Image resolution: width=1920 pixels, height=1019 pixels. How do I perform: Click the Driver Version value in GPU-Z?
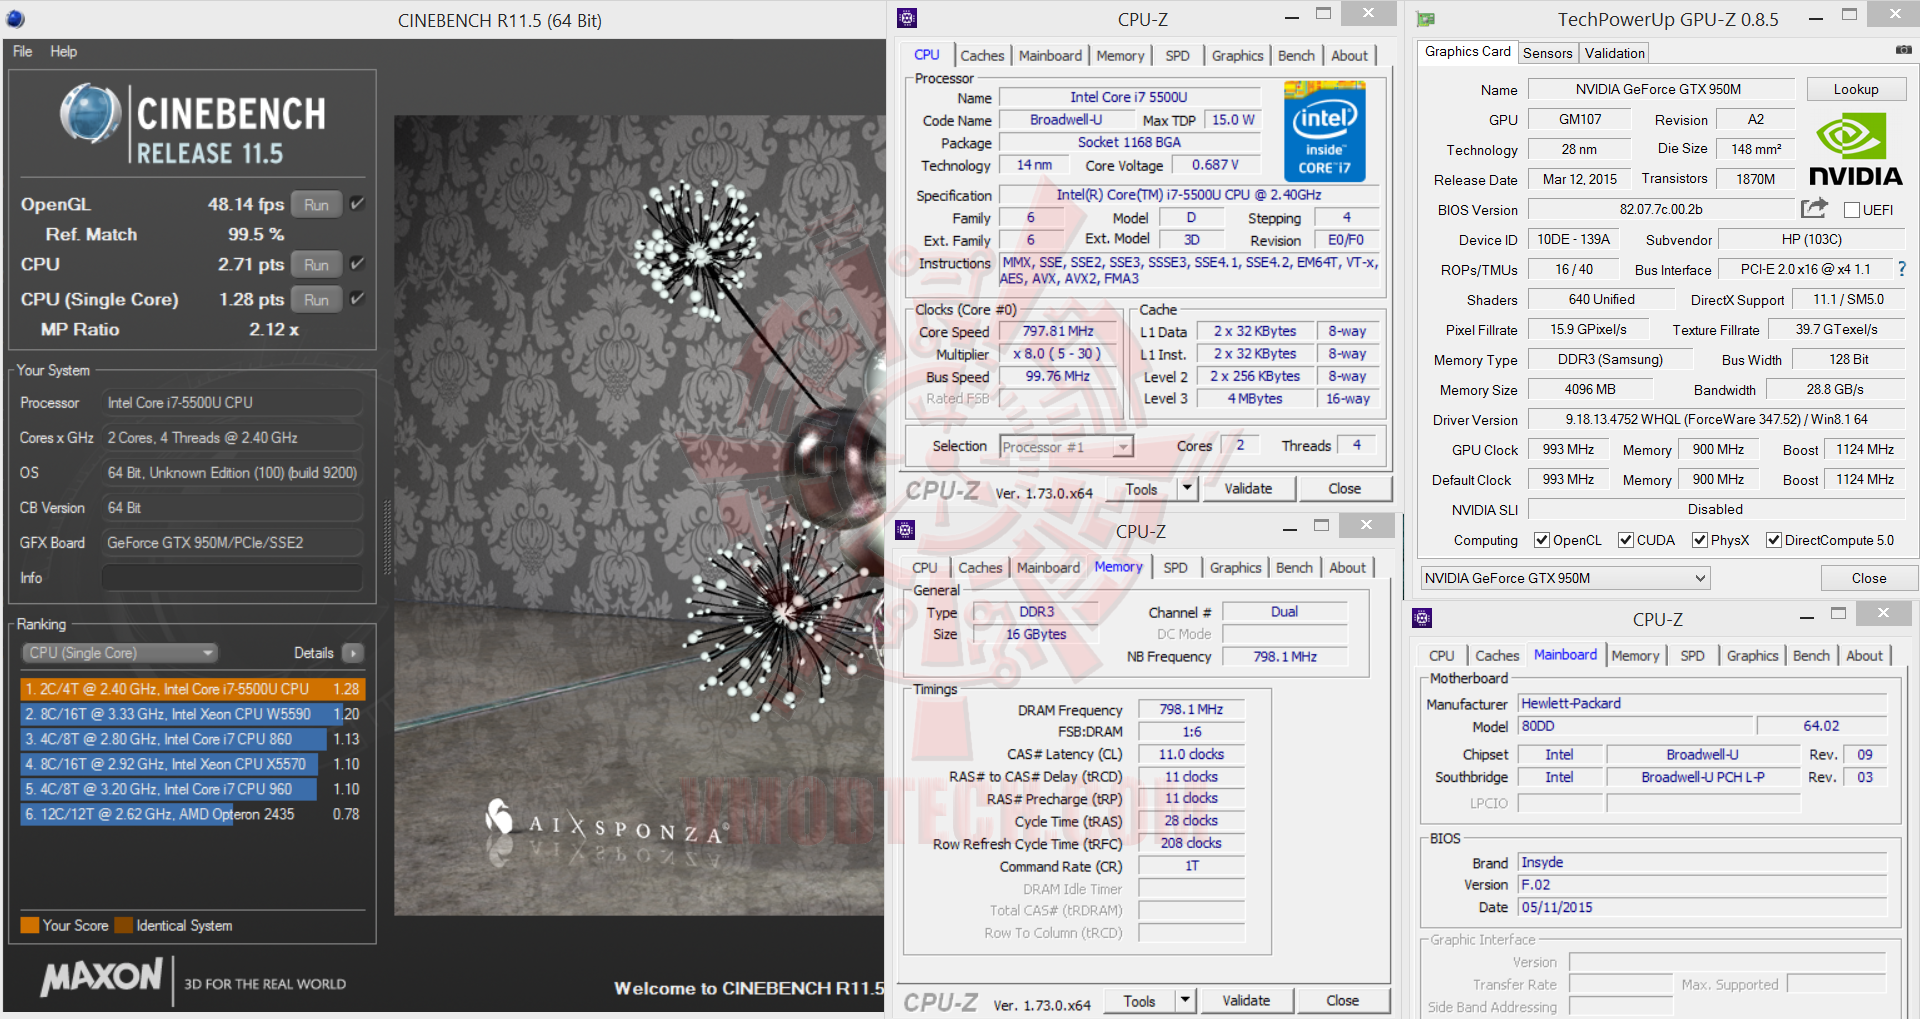pyautogui.click(x=1716, y=420)
